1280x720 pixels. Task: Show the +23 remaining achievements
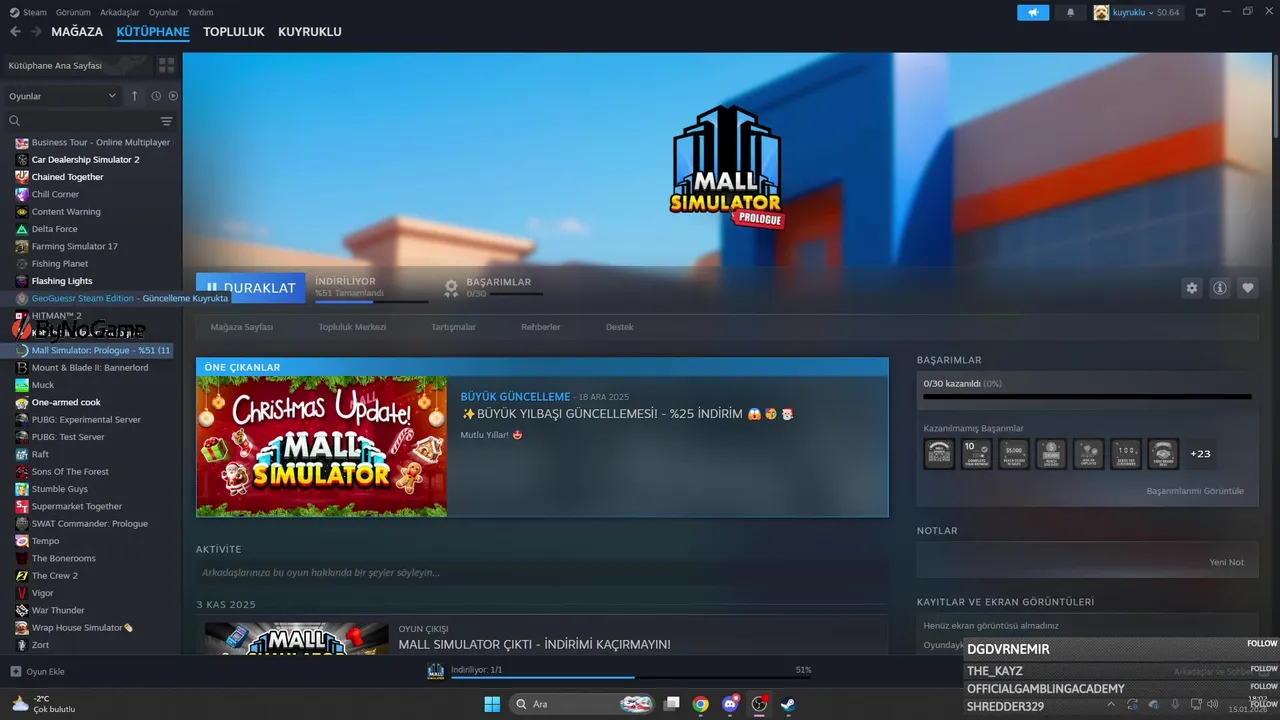(x=1200, y=453)
